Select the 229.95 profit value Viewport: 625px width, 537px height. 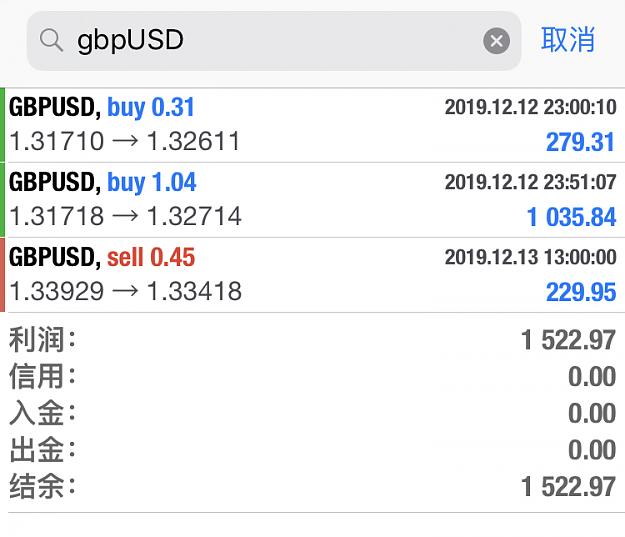581,292
